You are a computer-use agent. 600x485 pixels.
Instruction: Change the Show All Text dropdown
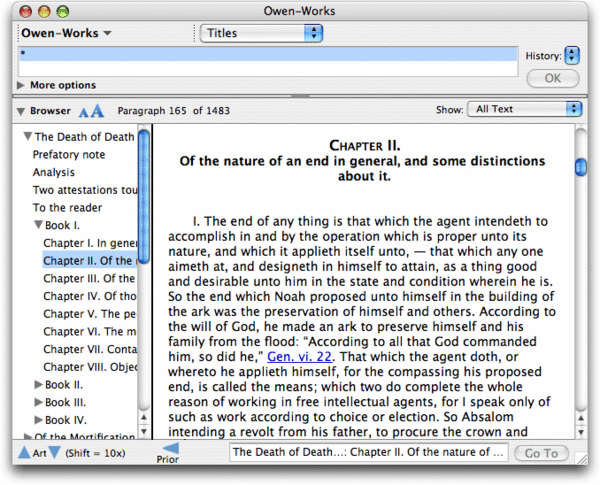(x=527, y=108)
